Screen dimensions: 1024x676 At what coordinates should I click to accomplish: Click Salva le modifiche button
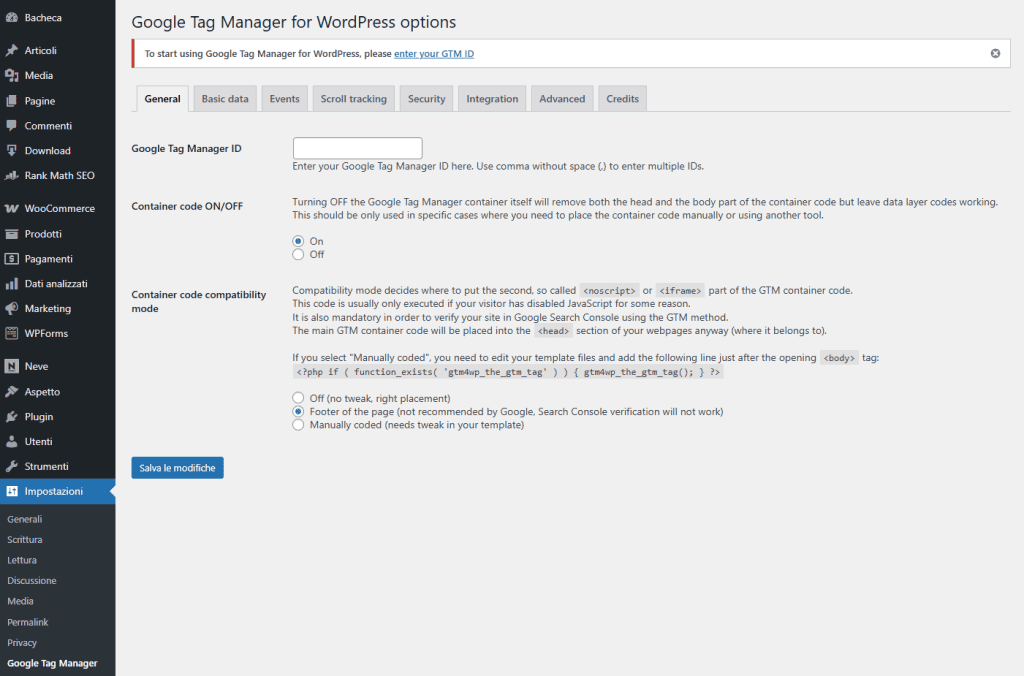[x=177, y=467]
